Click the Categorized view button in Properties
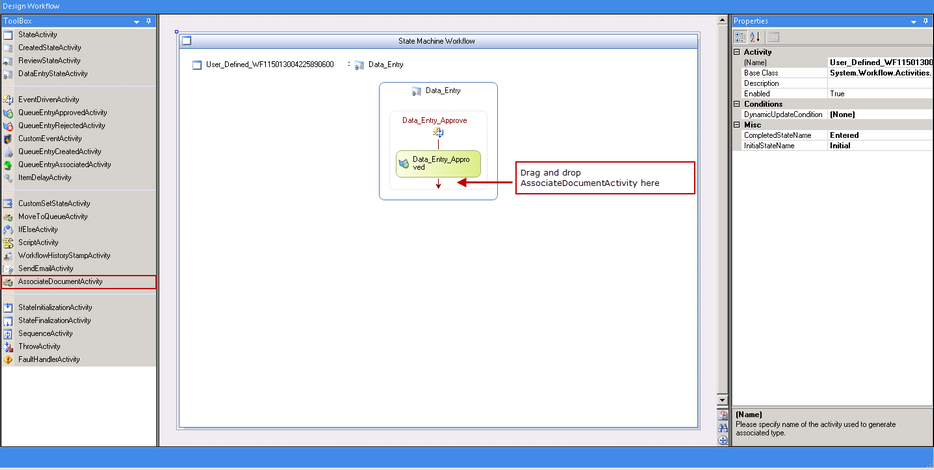The height and width of the screenshot is (470, 934). pyautogui.click(x=740, y=37)
